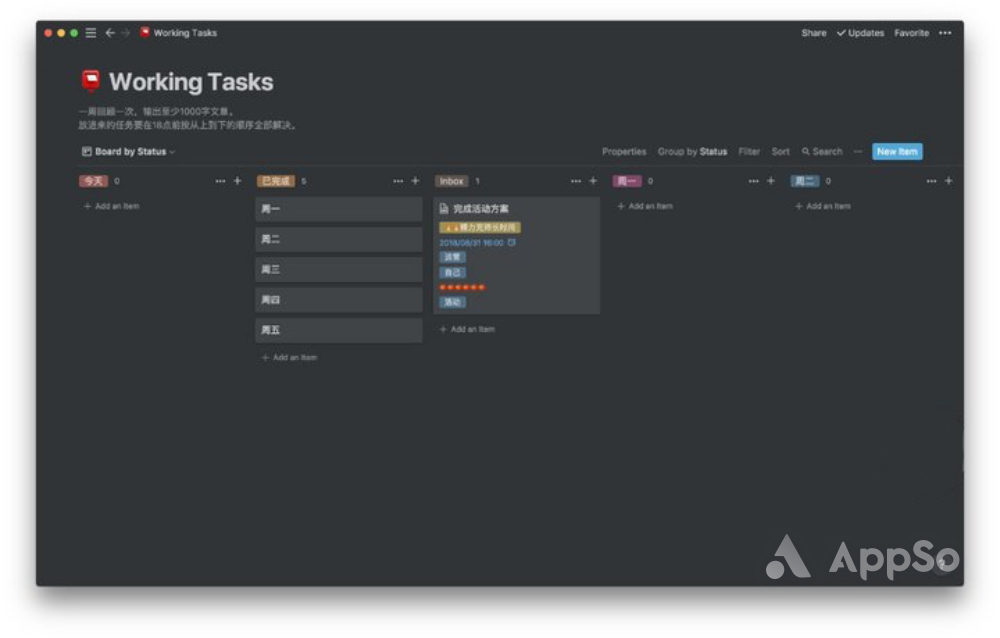Image resolution: width=1000 pixels, height=638 pixels.
Task: Select the orange 已完成 status tag
Action: (x=276, y=181)
